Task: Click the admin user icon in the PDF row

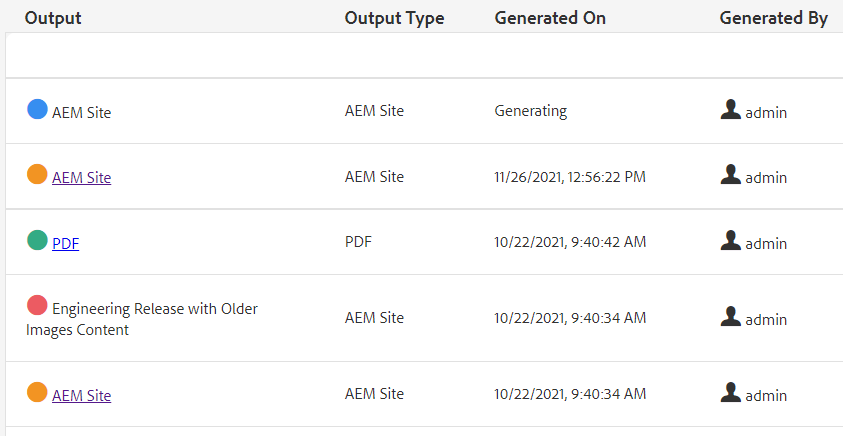Action: coord(731,241)
